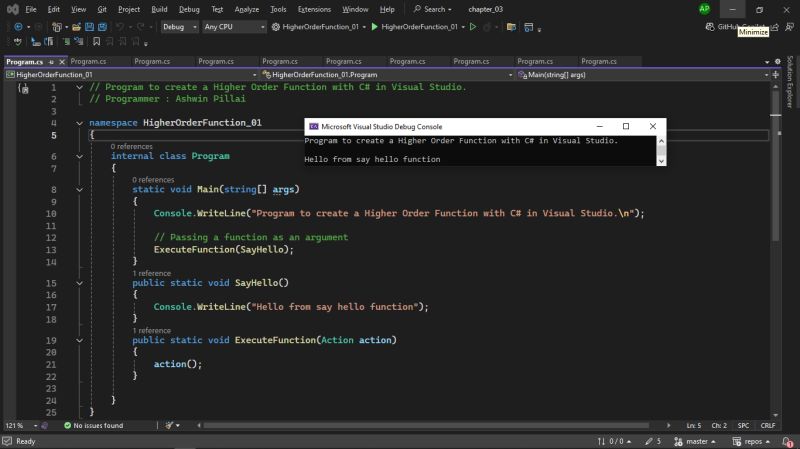The width and height of the screenshot is (800, 449).
Task: Click the code cleanup broom icon
Action: coord(169,425)
